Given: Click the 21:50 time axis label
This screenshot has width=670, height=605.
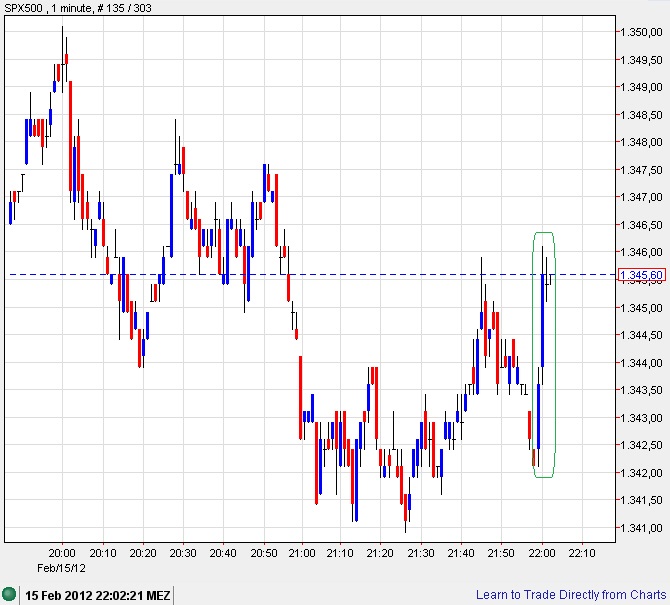Looking at the screenshot, I should click(501, 553).
